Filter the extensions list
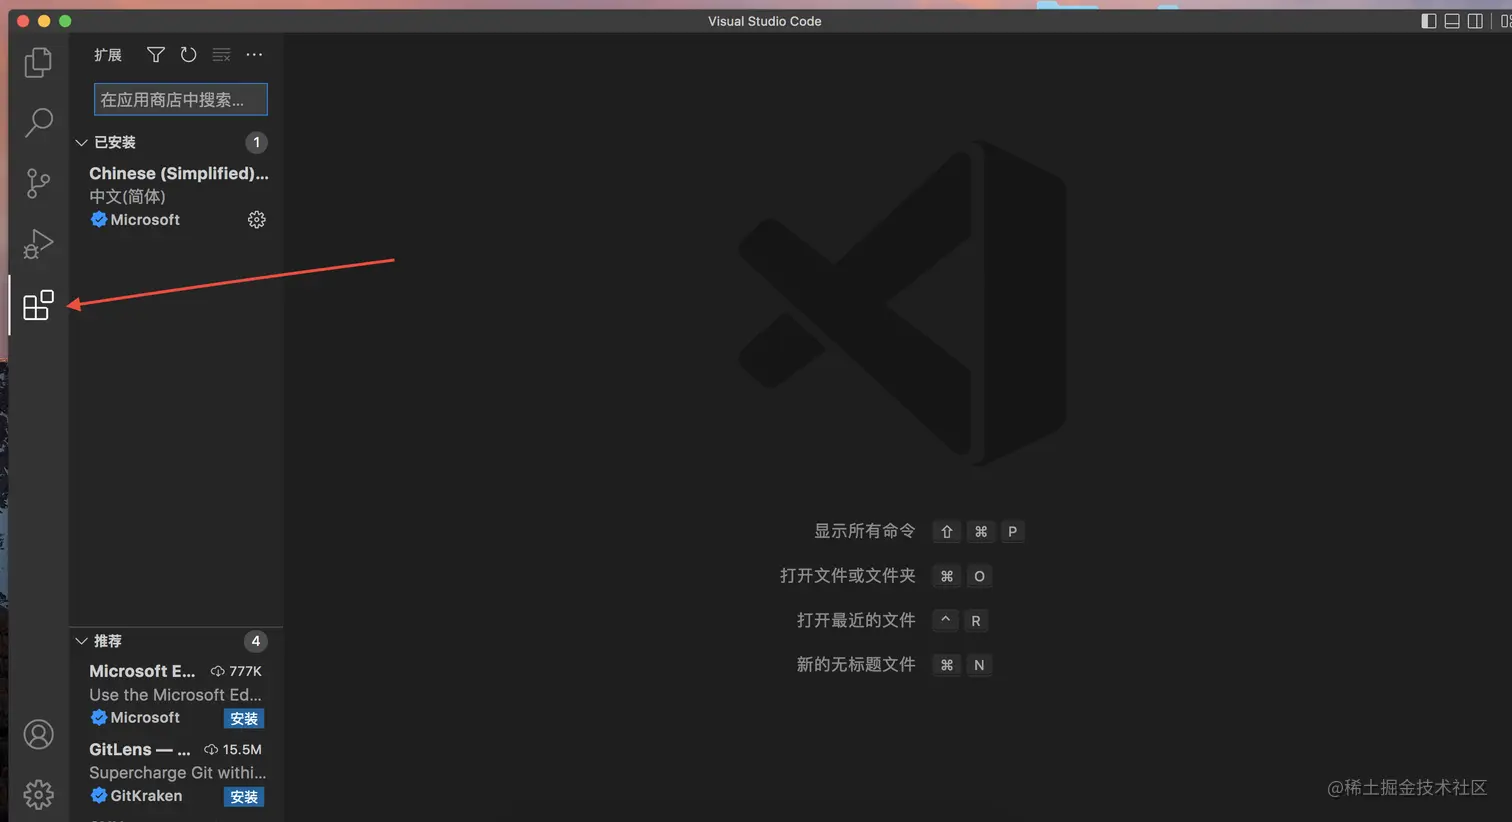 coord(155,55)
